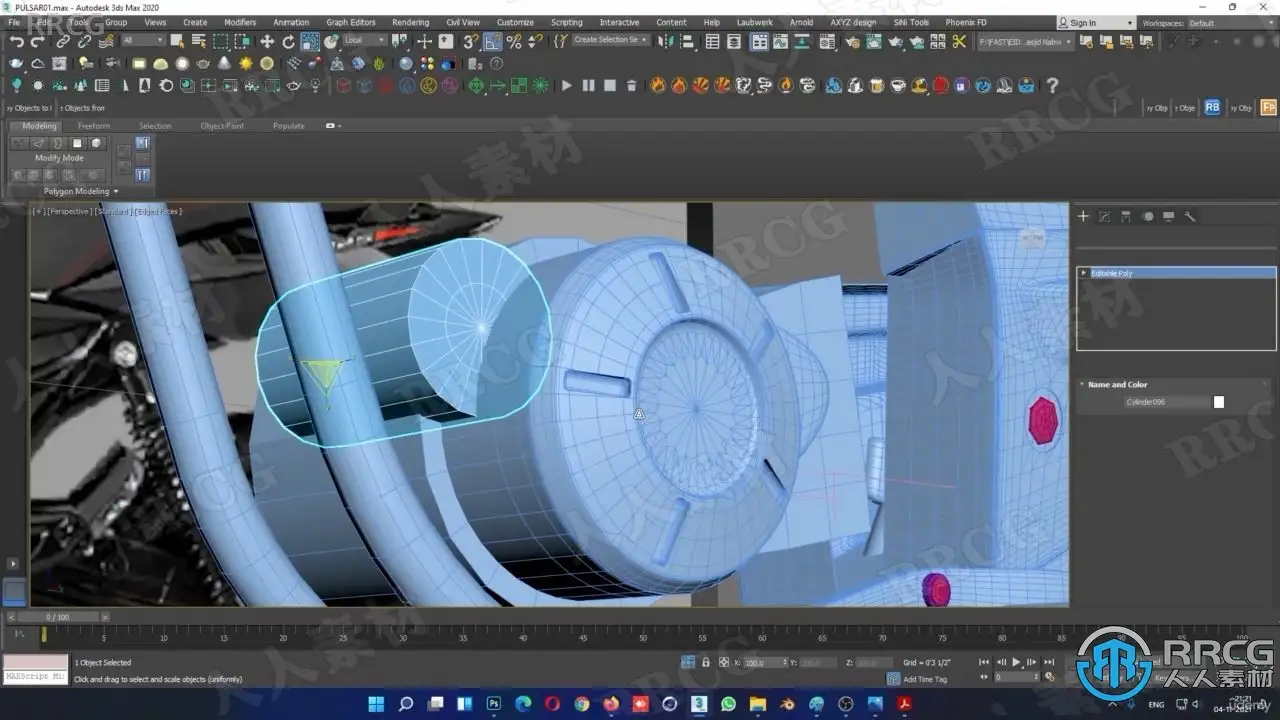
Task: Toggle the Angle Snap button
Action: pyautogui.click(x=492, y=41)
